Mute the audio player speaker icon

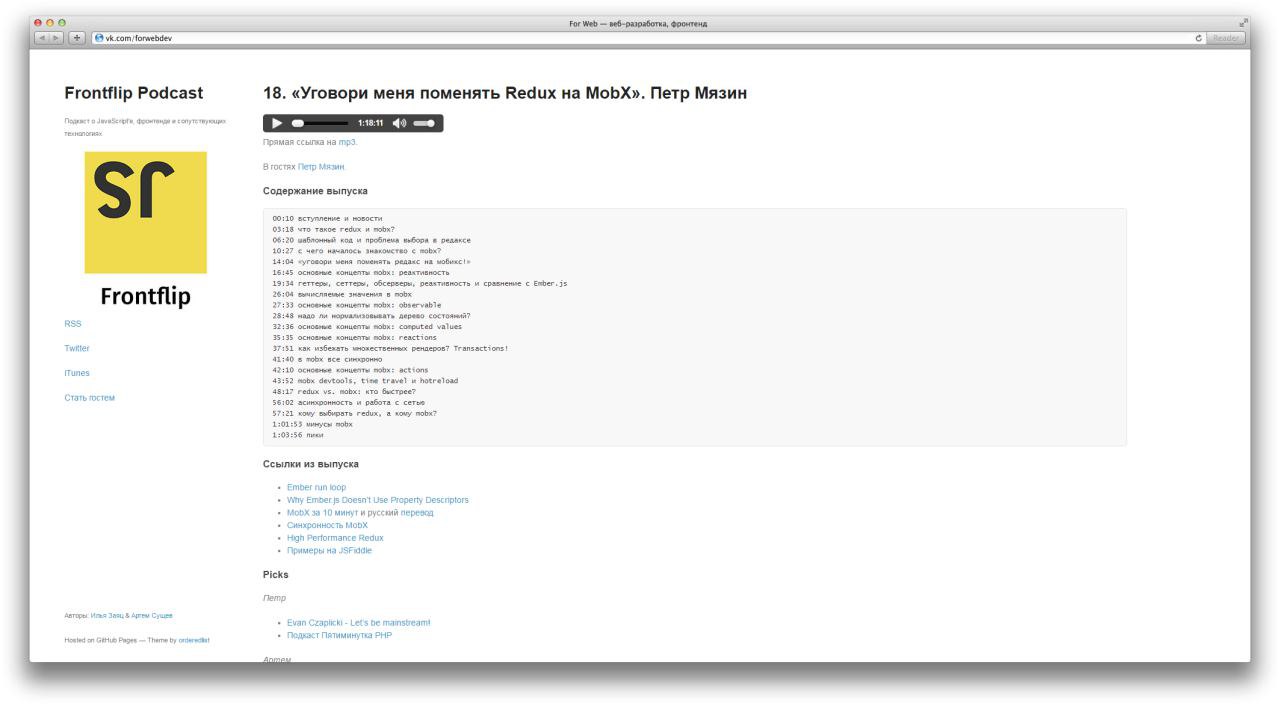[399, 123]
